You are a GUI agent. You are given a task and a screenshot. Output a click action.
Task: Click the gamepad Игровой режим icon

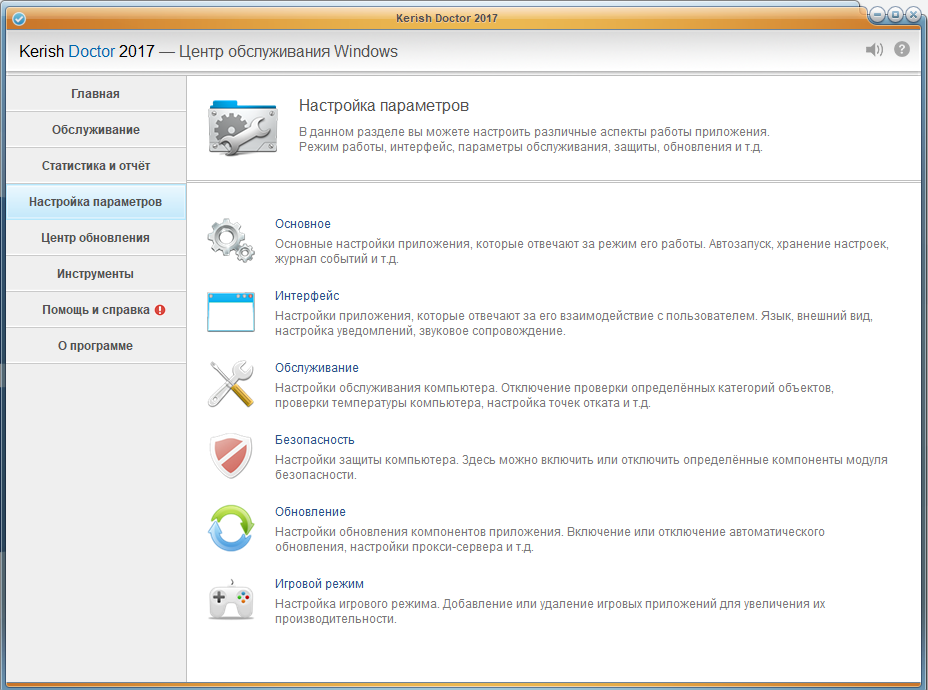click(x=230, y=600)
